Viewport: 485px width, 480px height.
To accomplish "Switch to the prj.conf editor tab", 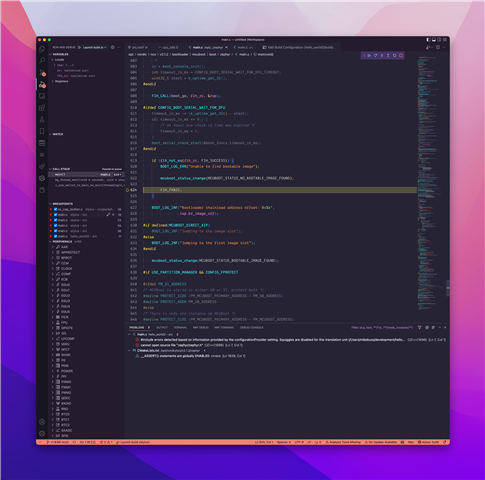I will (x=140, y=47).
